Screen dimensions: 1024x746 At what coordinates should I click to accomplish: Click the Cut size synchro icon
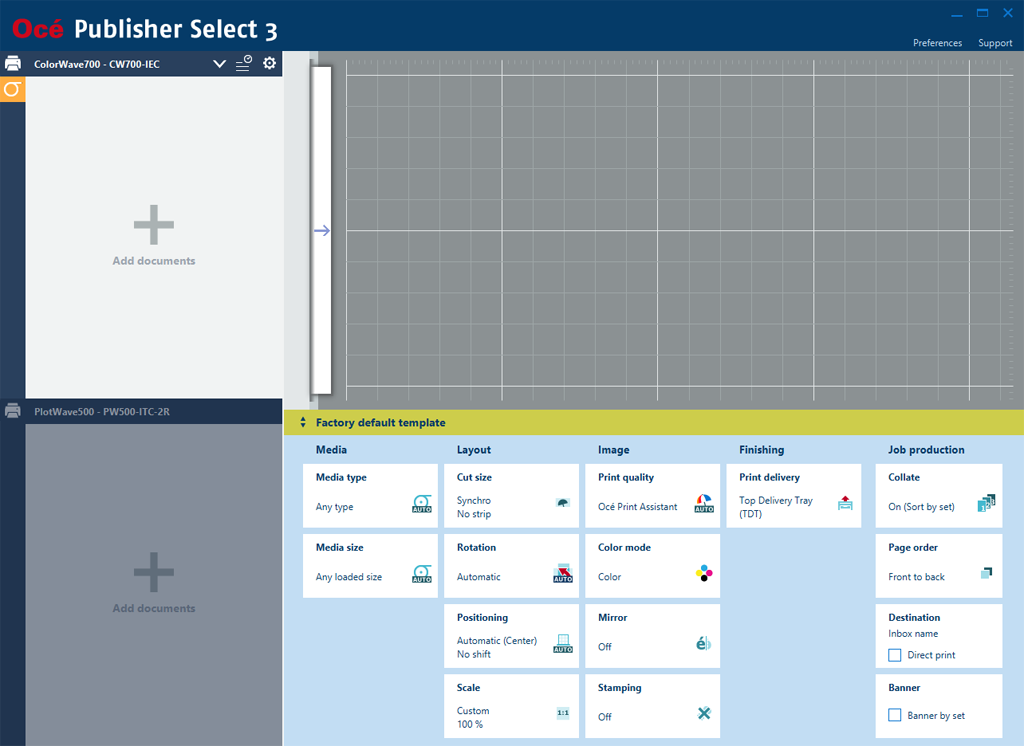(562, 502)
